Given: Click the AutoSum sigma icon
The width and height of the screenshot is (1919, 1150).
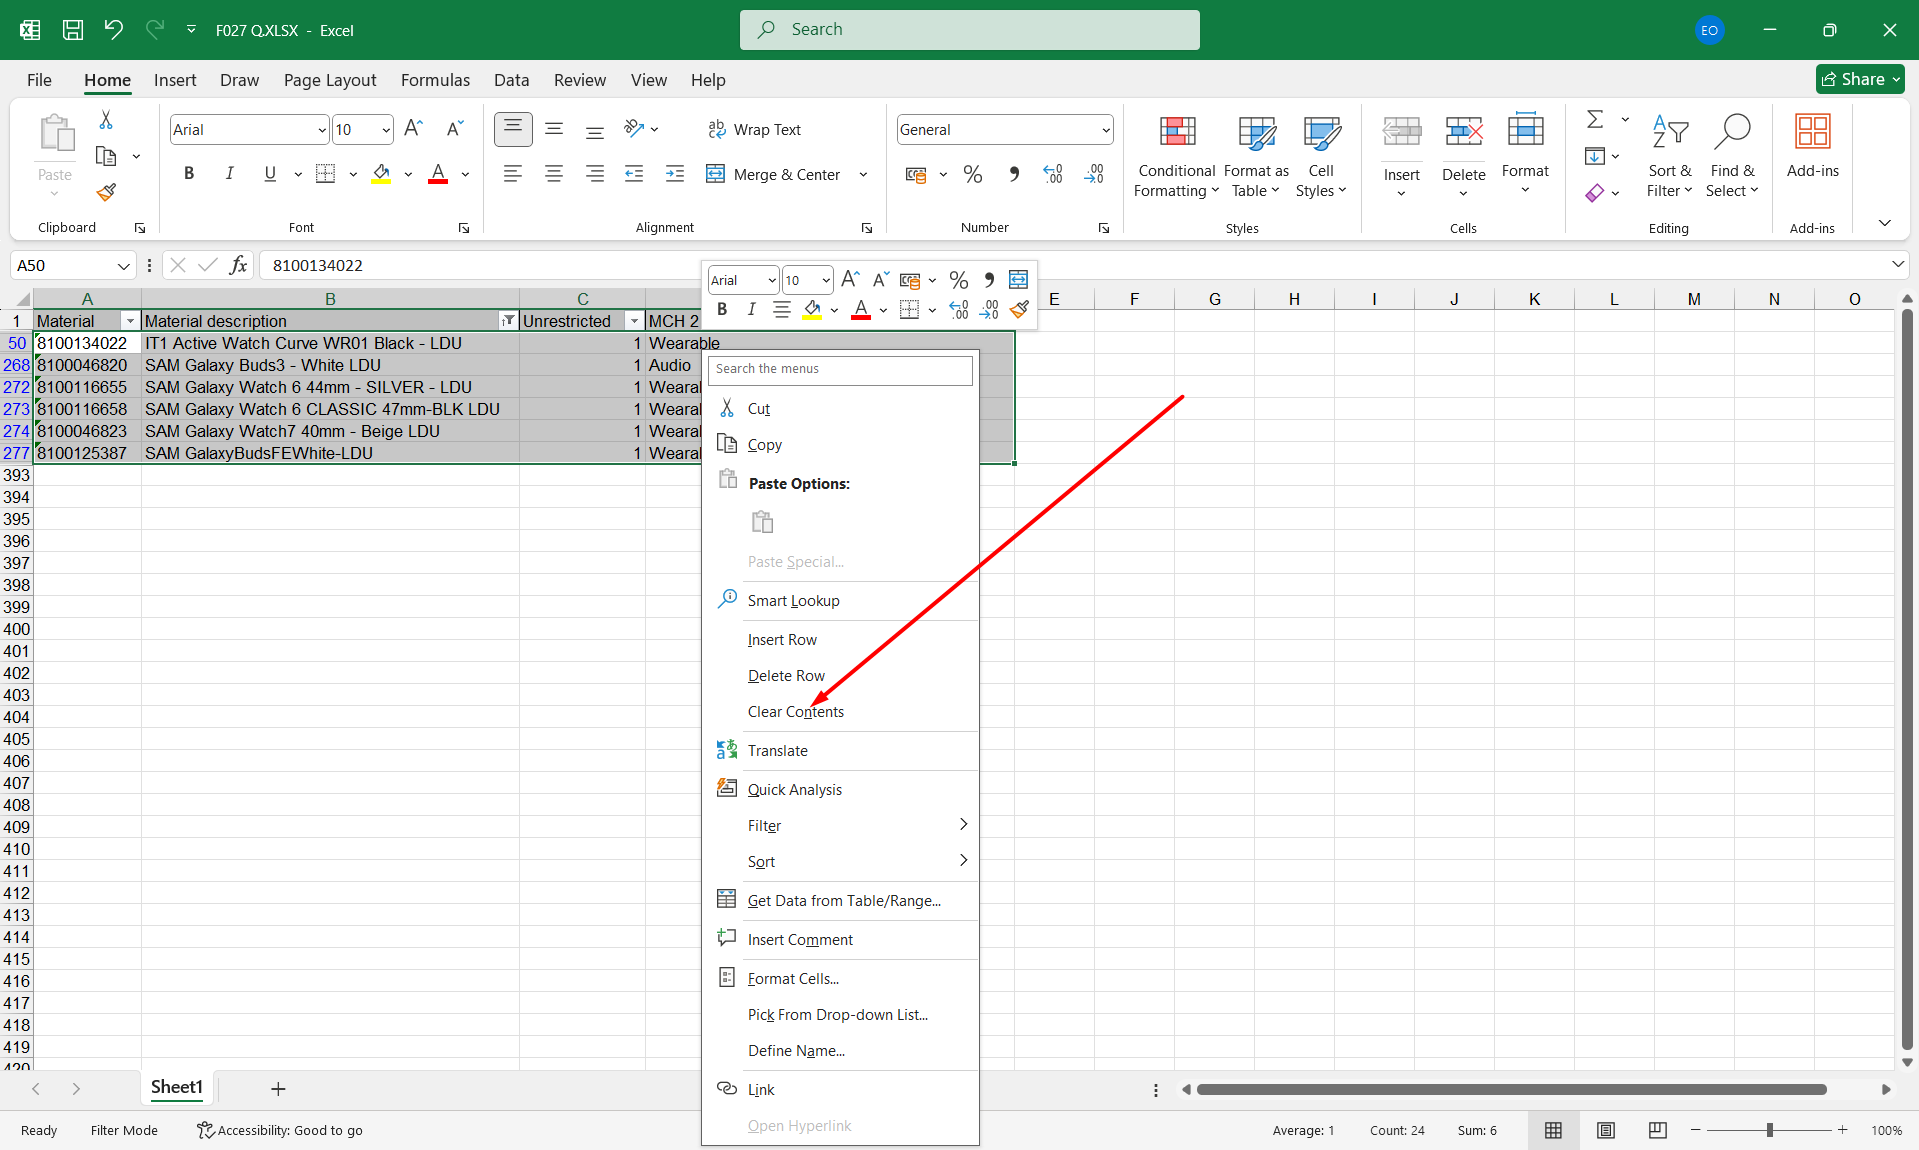Looking at the screenshot, I should tap(1595, 120).
